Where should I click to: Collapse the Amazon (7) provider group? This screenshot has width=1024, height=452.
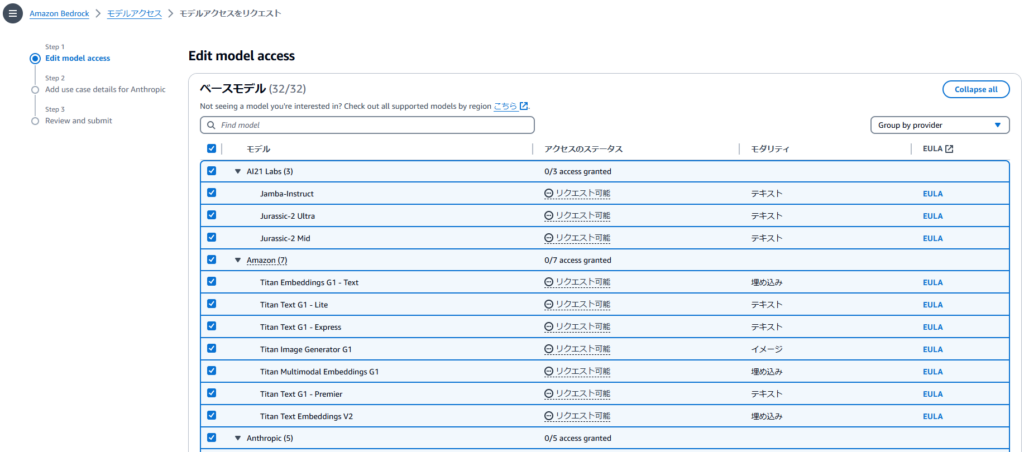click(238, 260)
